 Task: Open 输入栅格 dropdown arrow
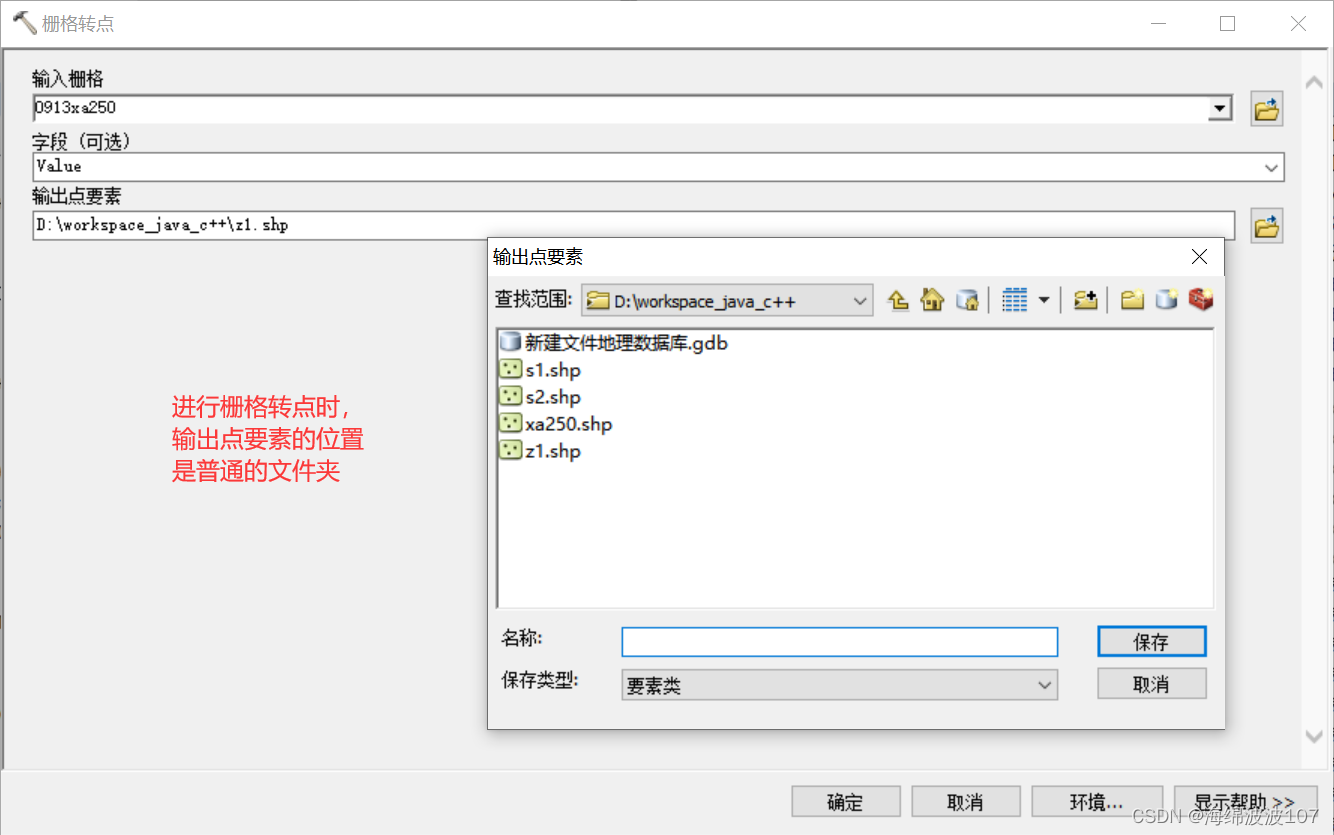[x=1220, y=108]
